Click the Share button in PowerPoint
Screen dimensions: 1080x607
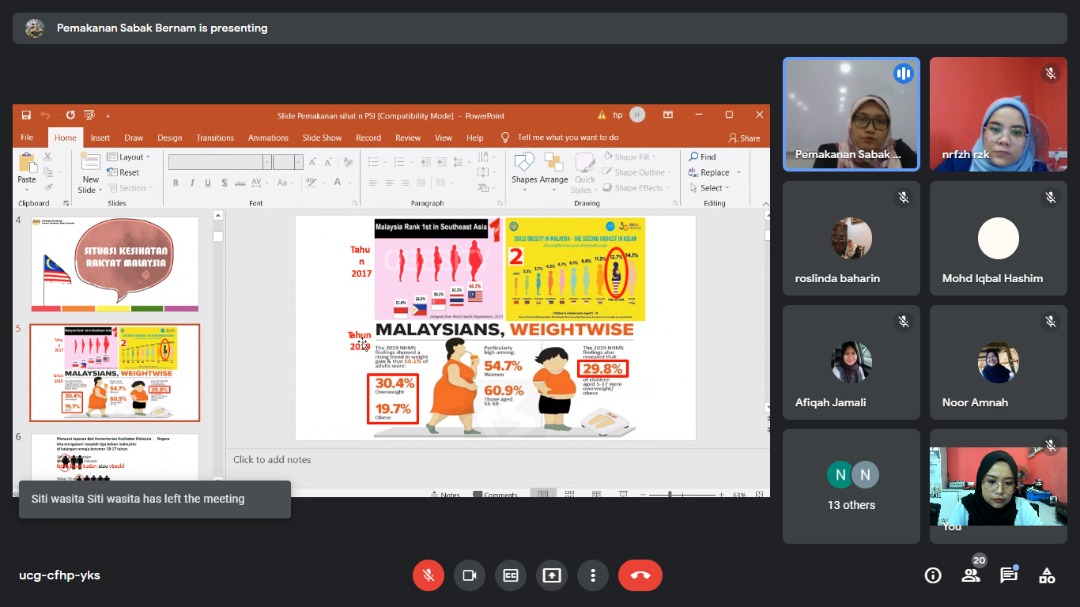[x=744, y=138]
